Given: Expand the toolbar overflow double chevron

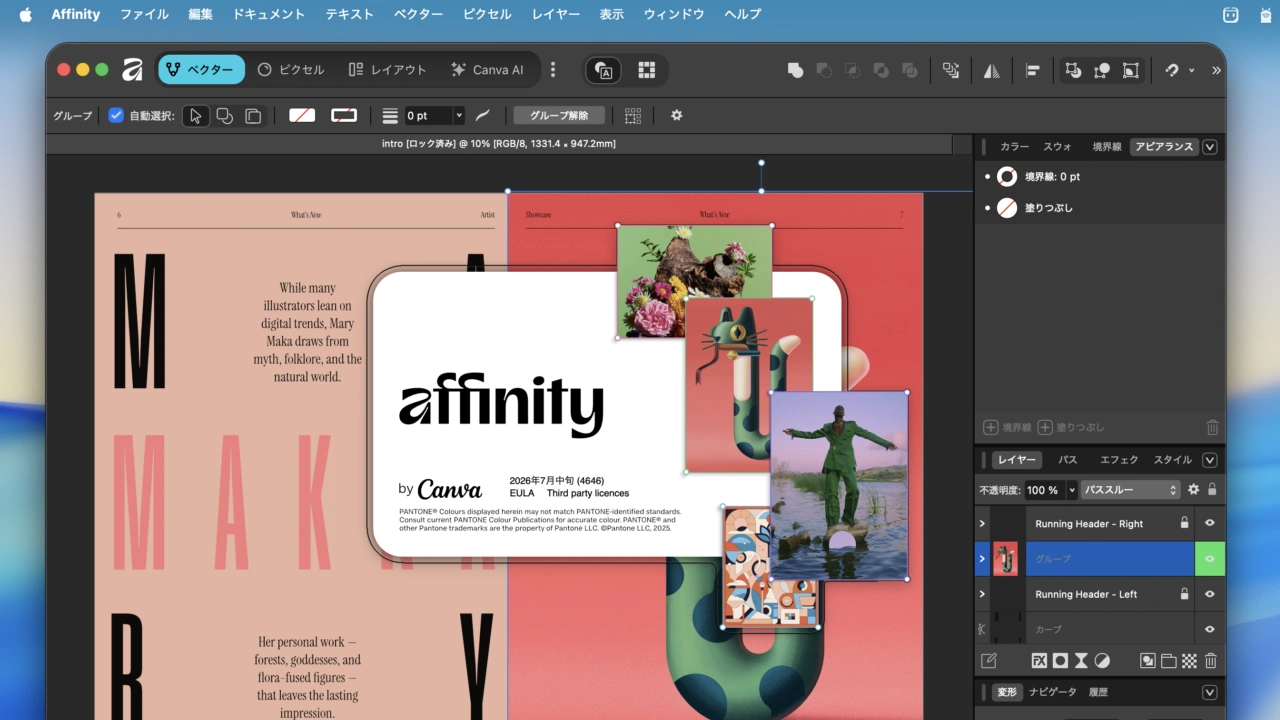Looking at the screenshot, I should (x=1216, y=70).
